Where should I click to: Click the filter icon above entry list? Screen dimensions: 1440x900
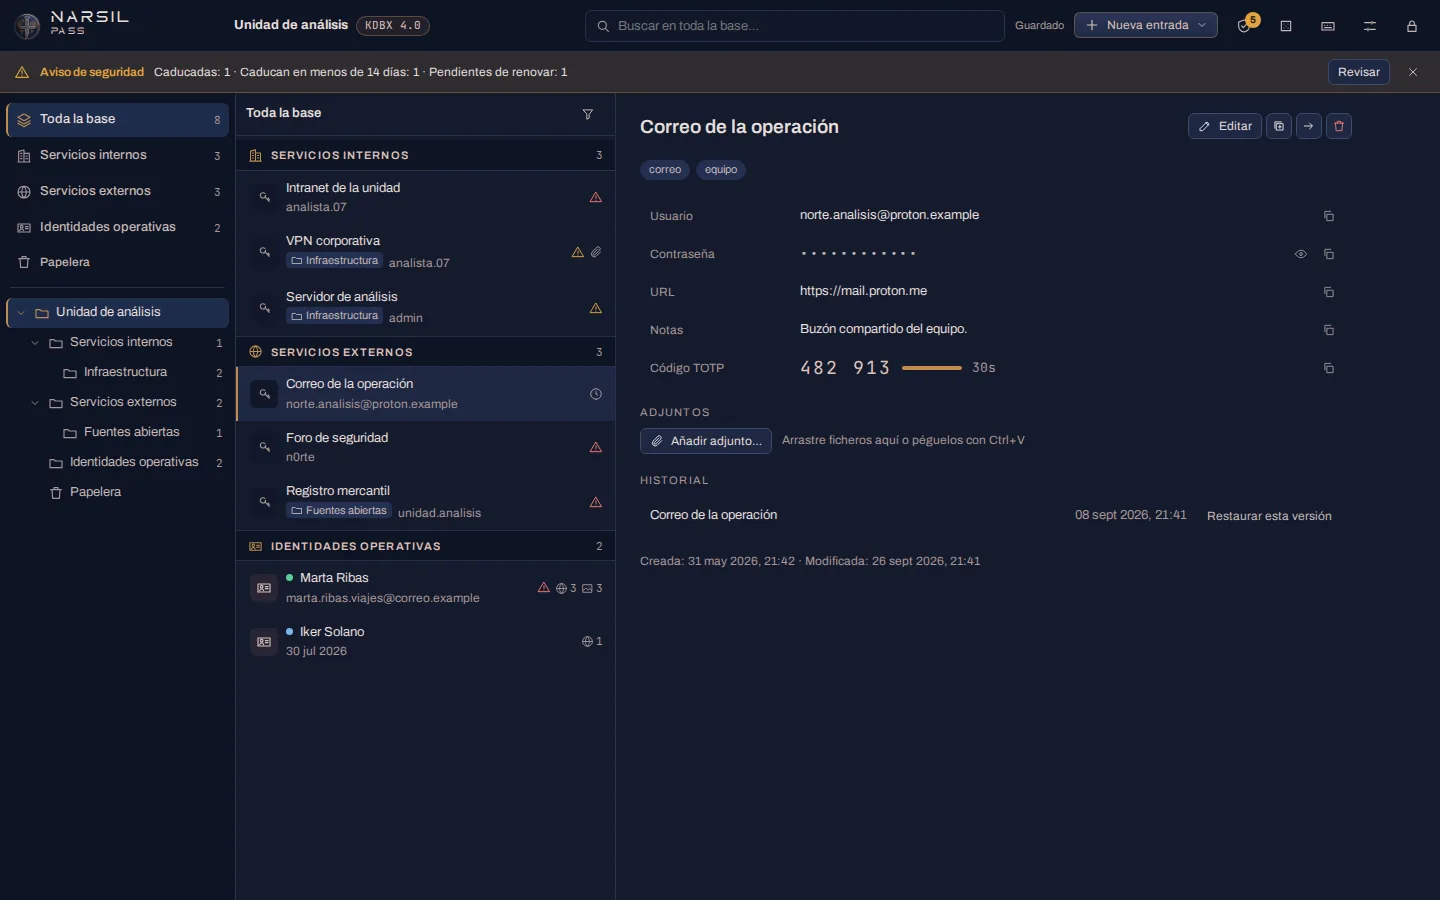[x=588, y=114]
